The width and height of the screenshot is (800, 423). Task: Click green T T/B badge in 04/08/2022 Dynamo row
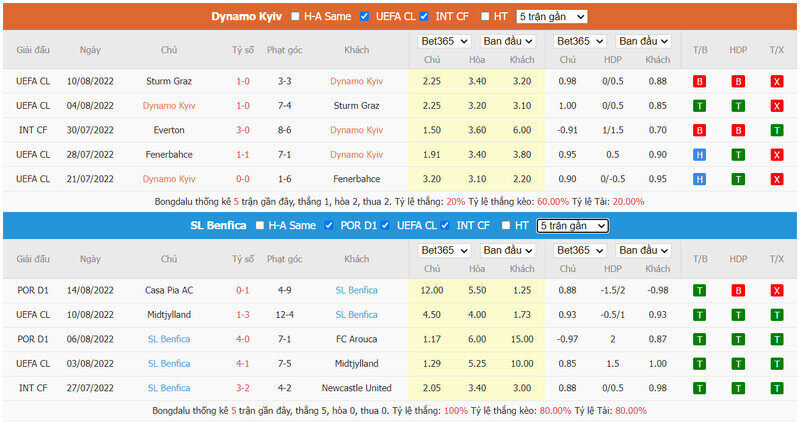699,106
